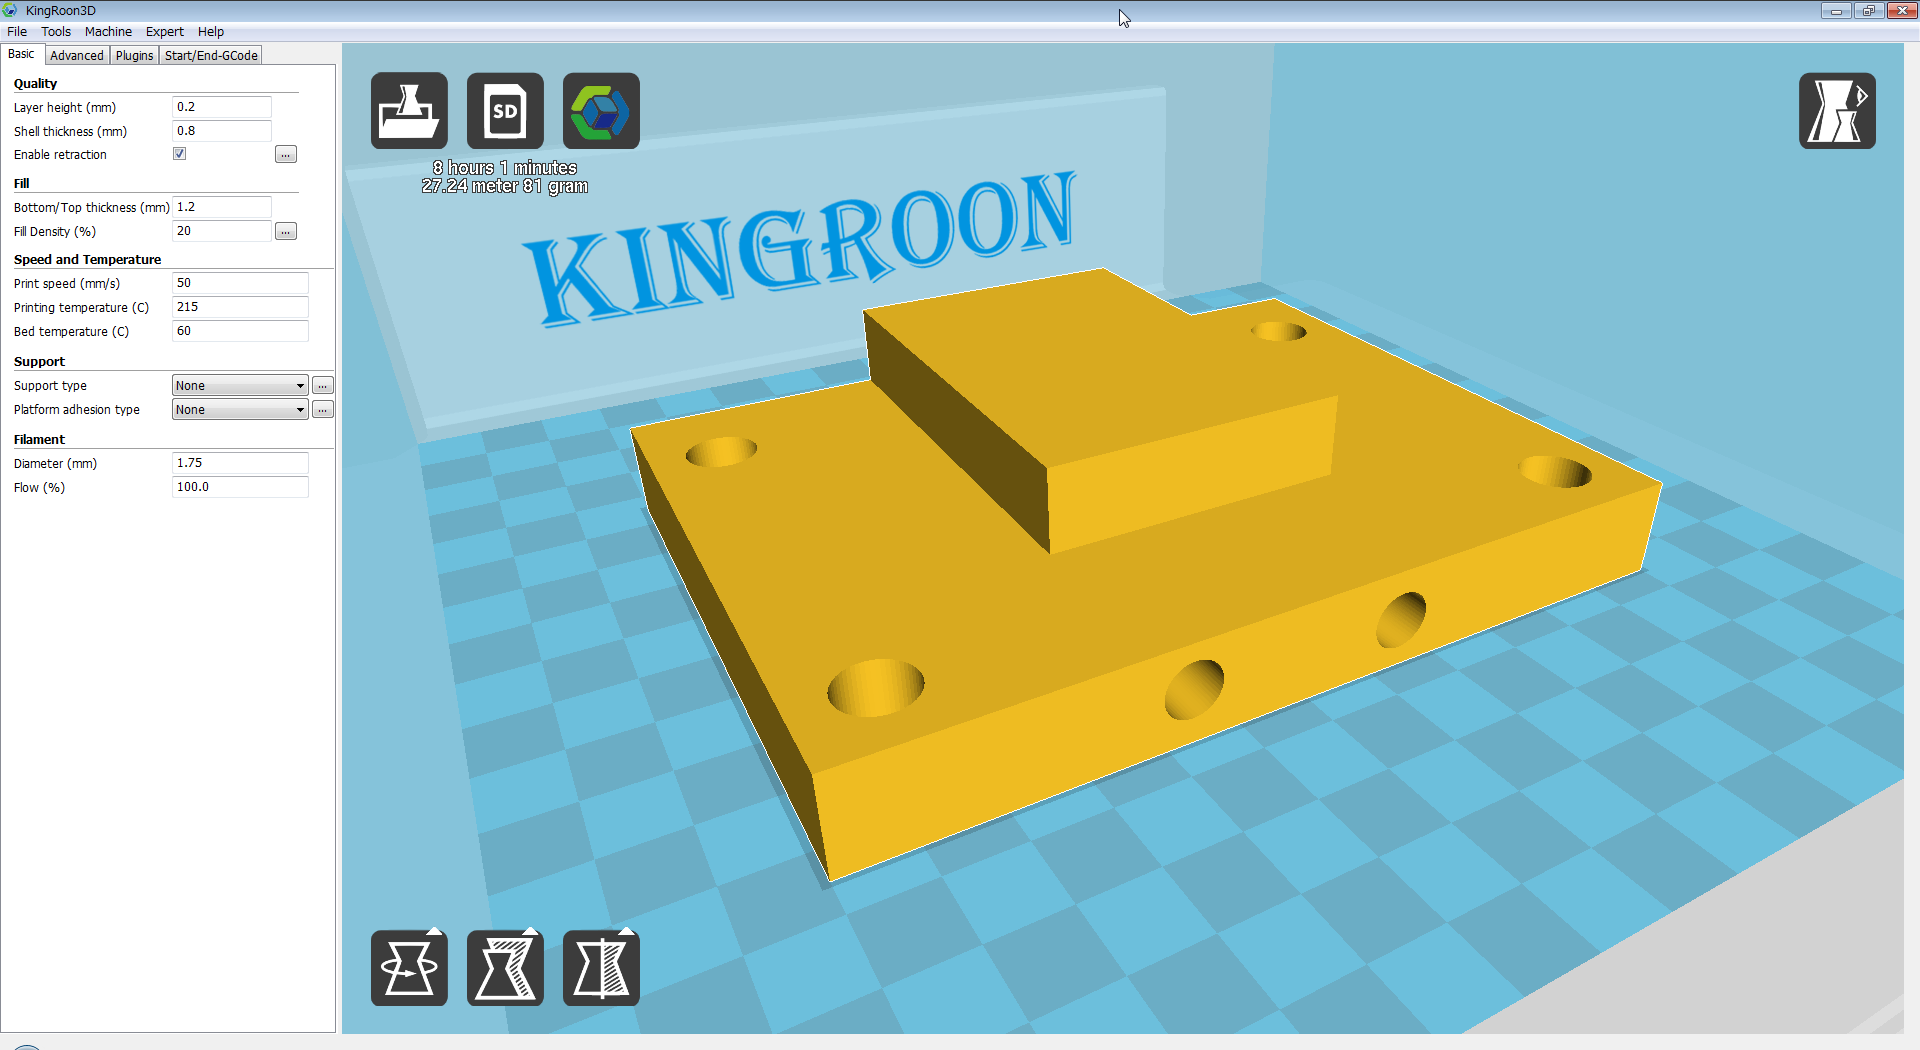
Task: Click the Bottom/Top thickness input field
Action: (222, 207)
